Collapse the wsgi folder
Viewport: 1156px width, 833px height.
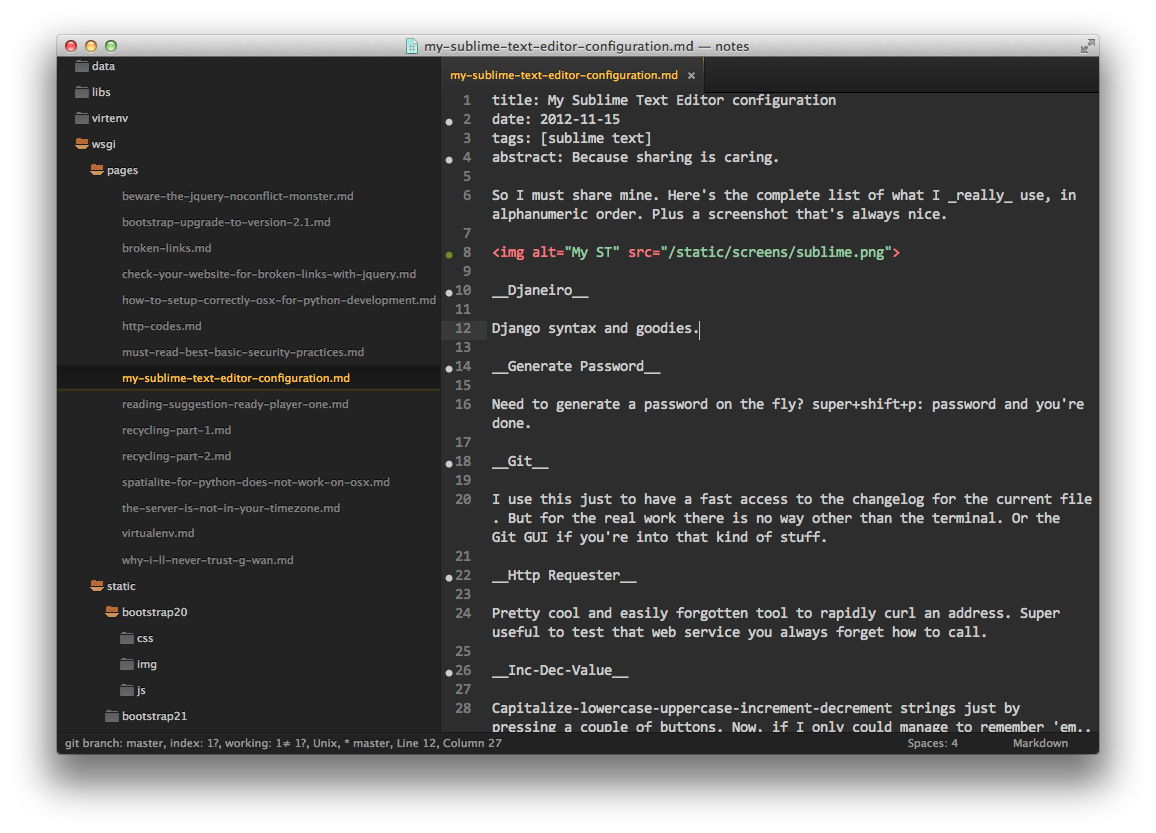pyautogui.click(x=82, y=144)
